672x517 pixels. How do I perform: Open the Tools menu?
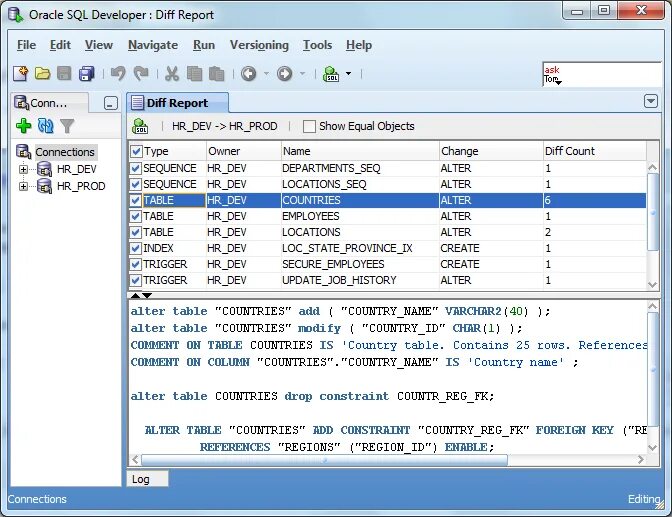[x=318, y=45]
